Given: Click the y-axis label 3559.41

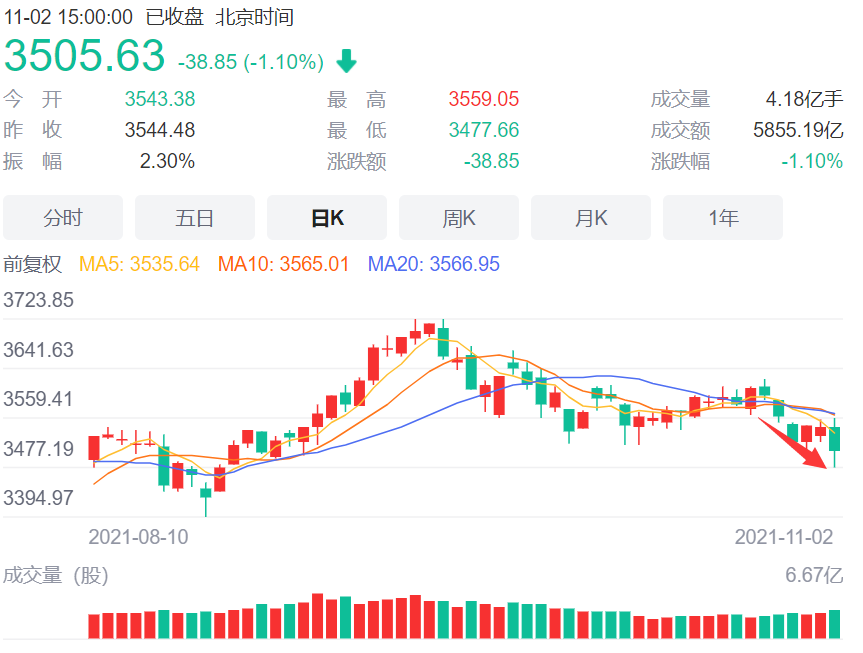Looking at the screenshot, I should point(39,399).
